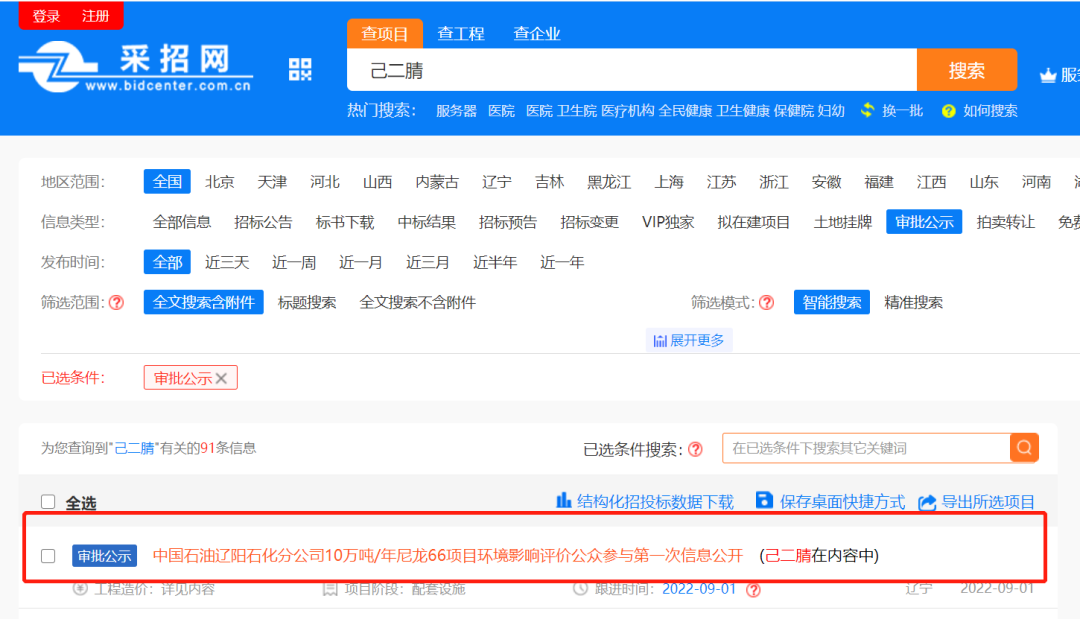Expand more filters with 展开更多
The height and width of the screenshot is (619, 1080).
(x=689, y=341)
